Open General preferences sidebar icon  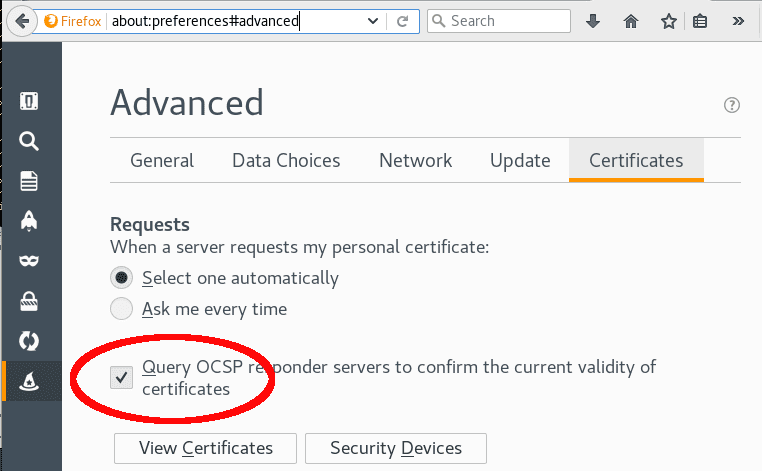[29, 101]
